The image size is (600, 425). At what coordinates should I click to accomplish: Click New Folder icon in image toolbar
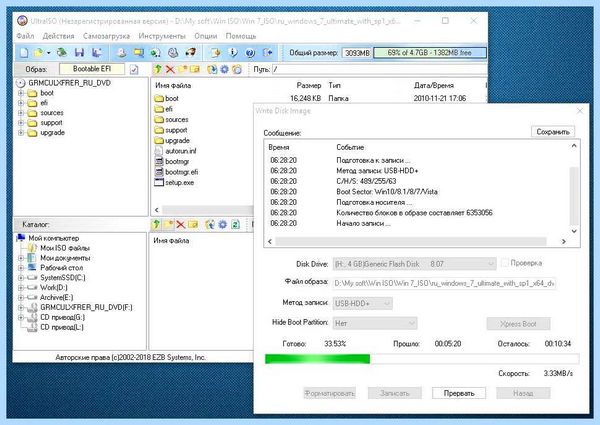(183, 69)
